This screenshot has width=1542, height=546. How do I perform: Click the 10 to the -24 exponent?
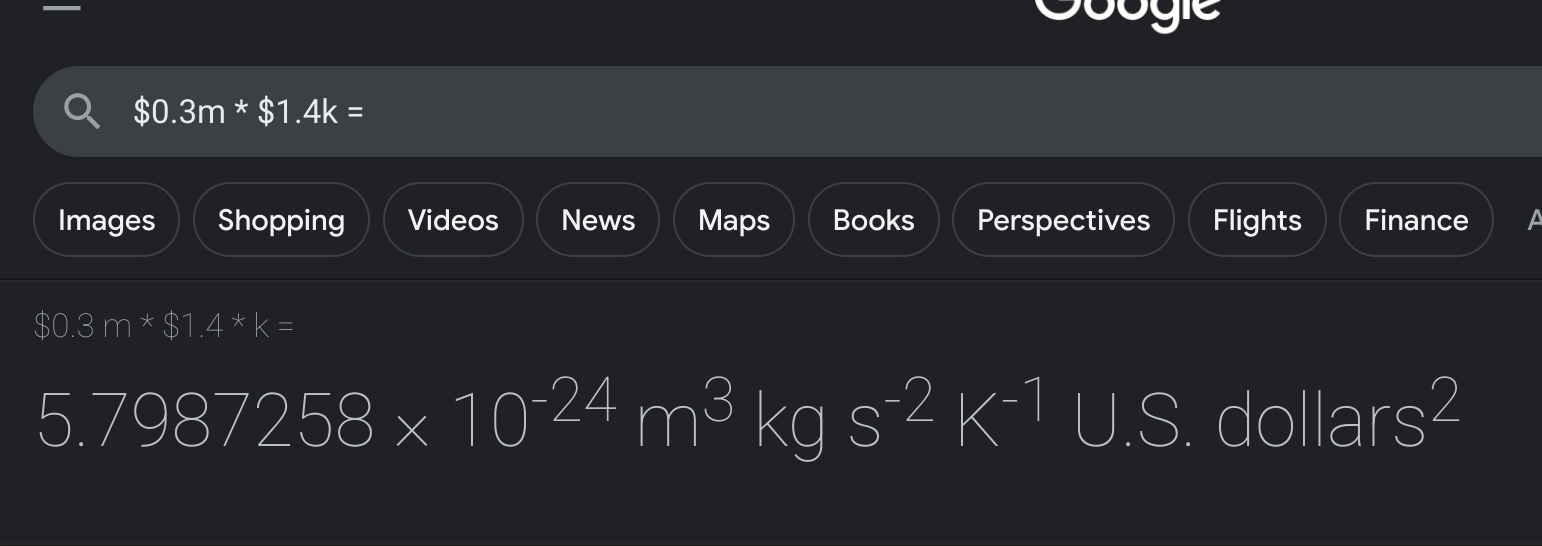pyautogui.click(x=535, y=411)
